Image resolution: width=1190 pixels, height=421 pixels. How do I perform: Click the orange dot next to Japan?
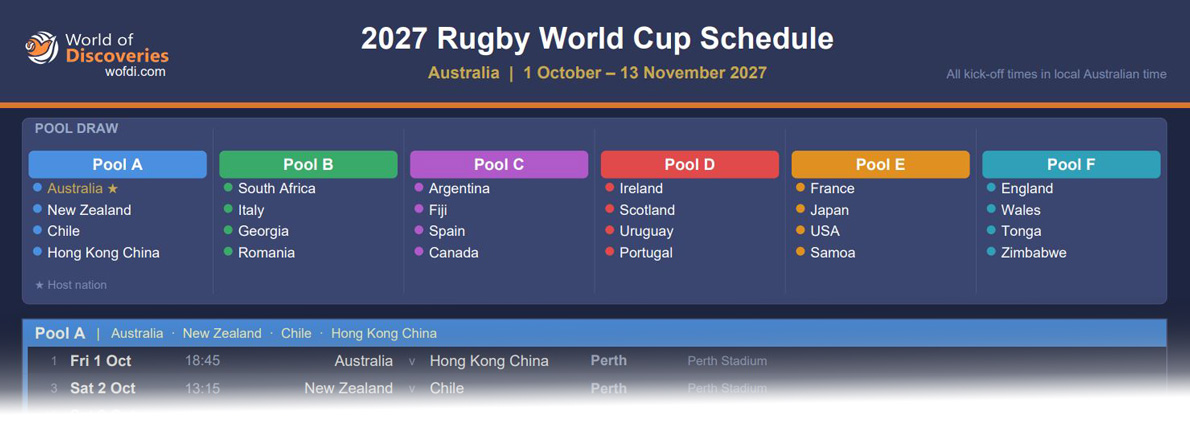800,209
